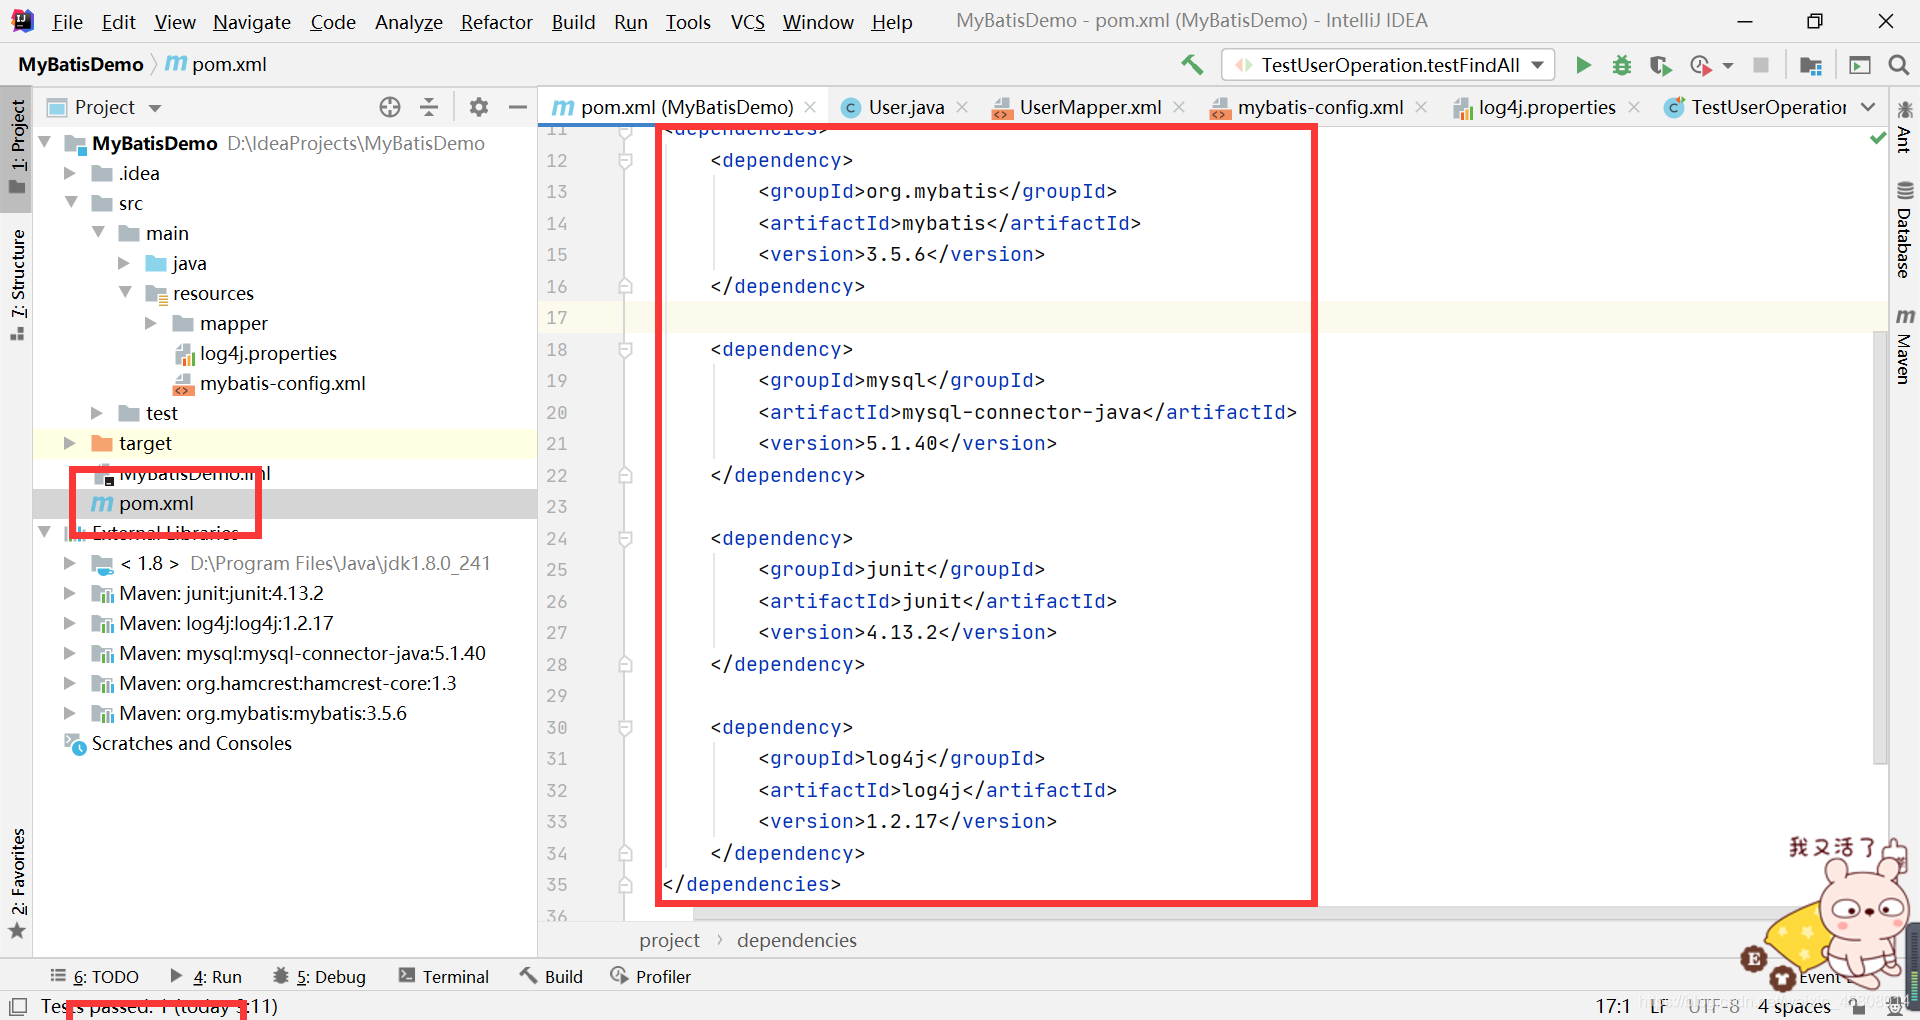Click the Build Project hammer icon
This screenshot has width=1920, height=1020.
point(1191,65)
